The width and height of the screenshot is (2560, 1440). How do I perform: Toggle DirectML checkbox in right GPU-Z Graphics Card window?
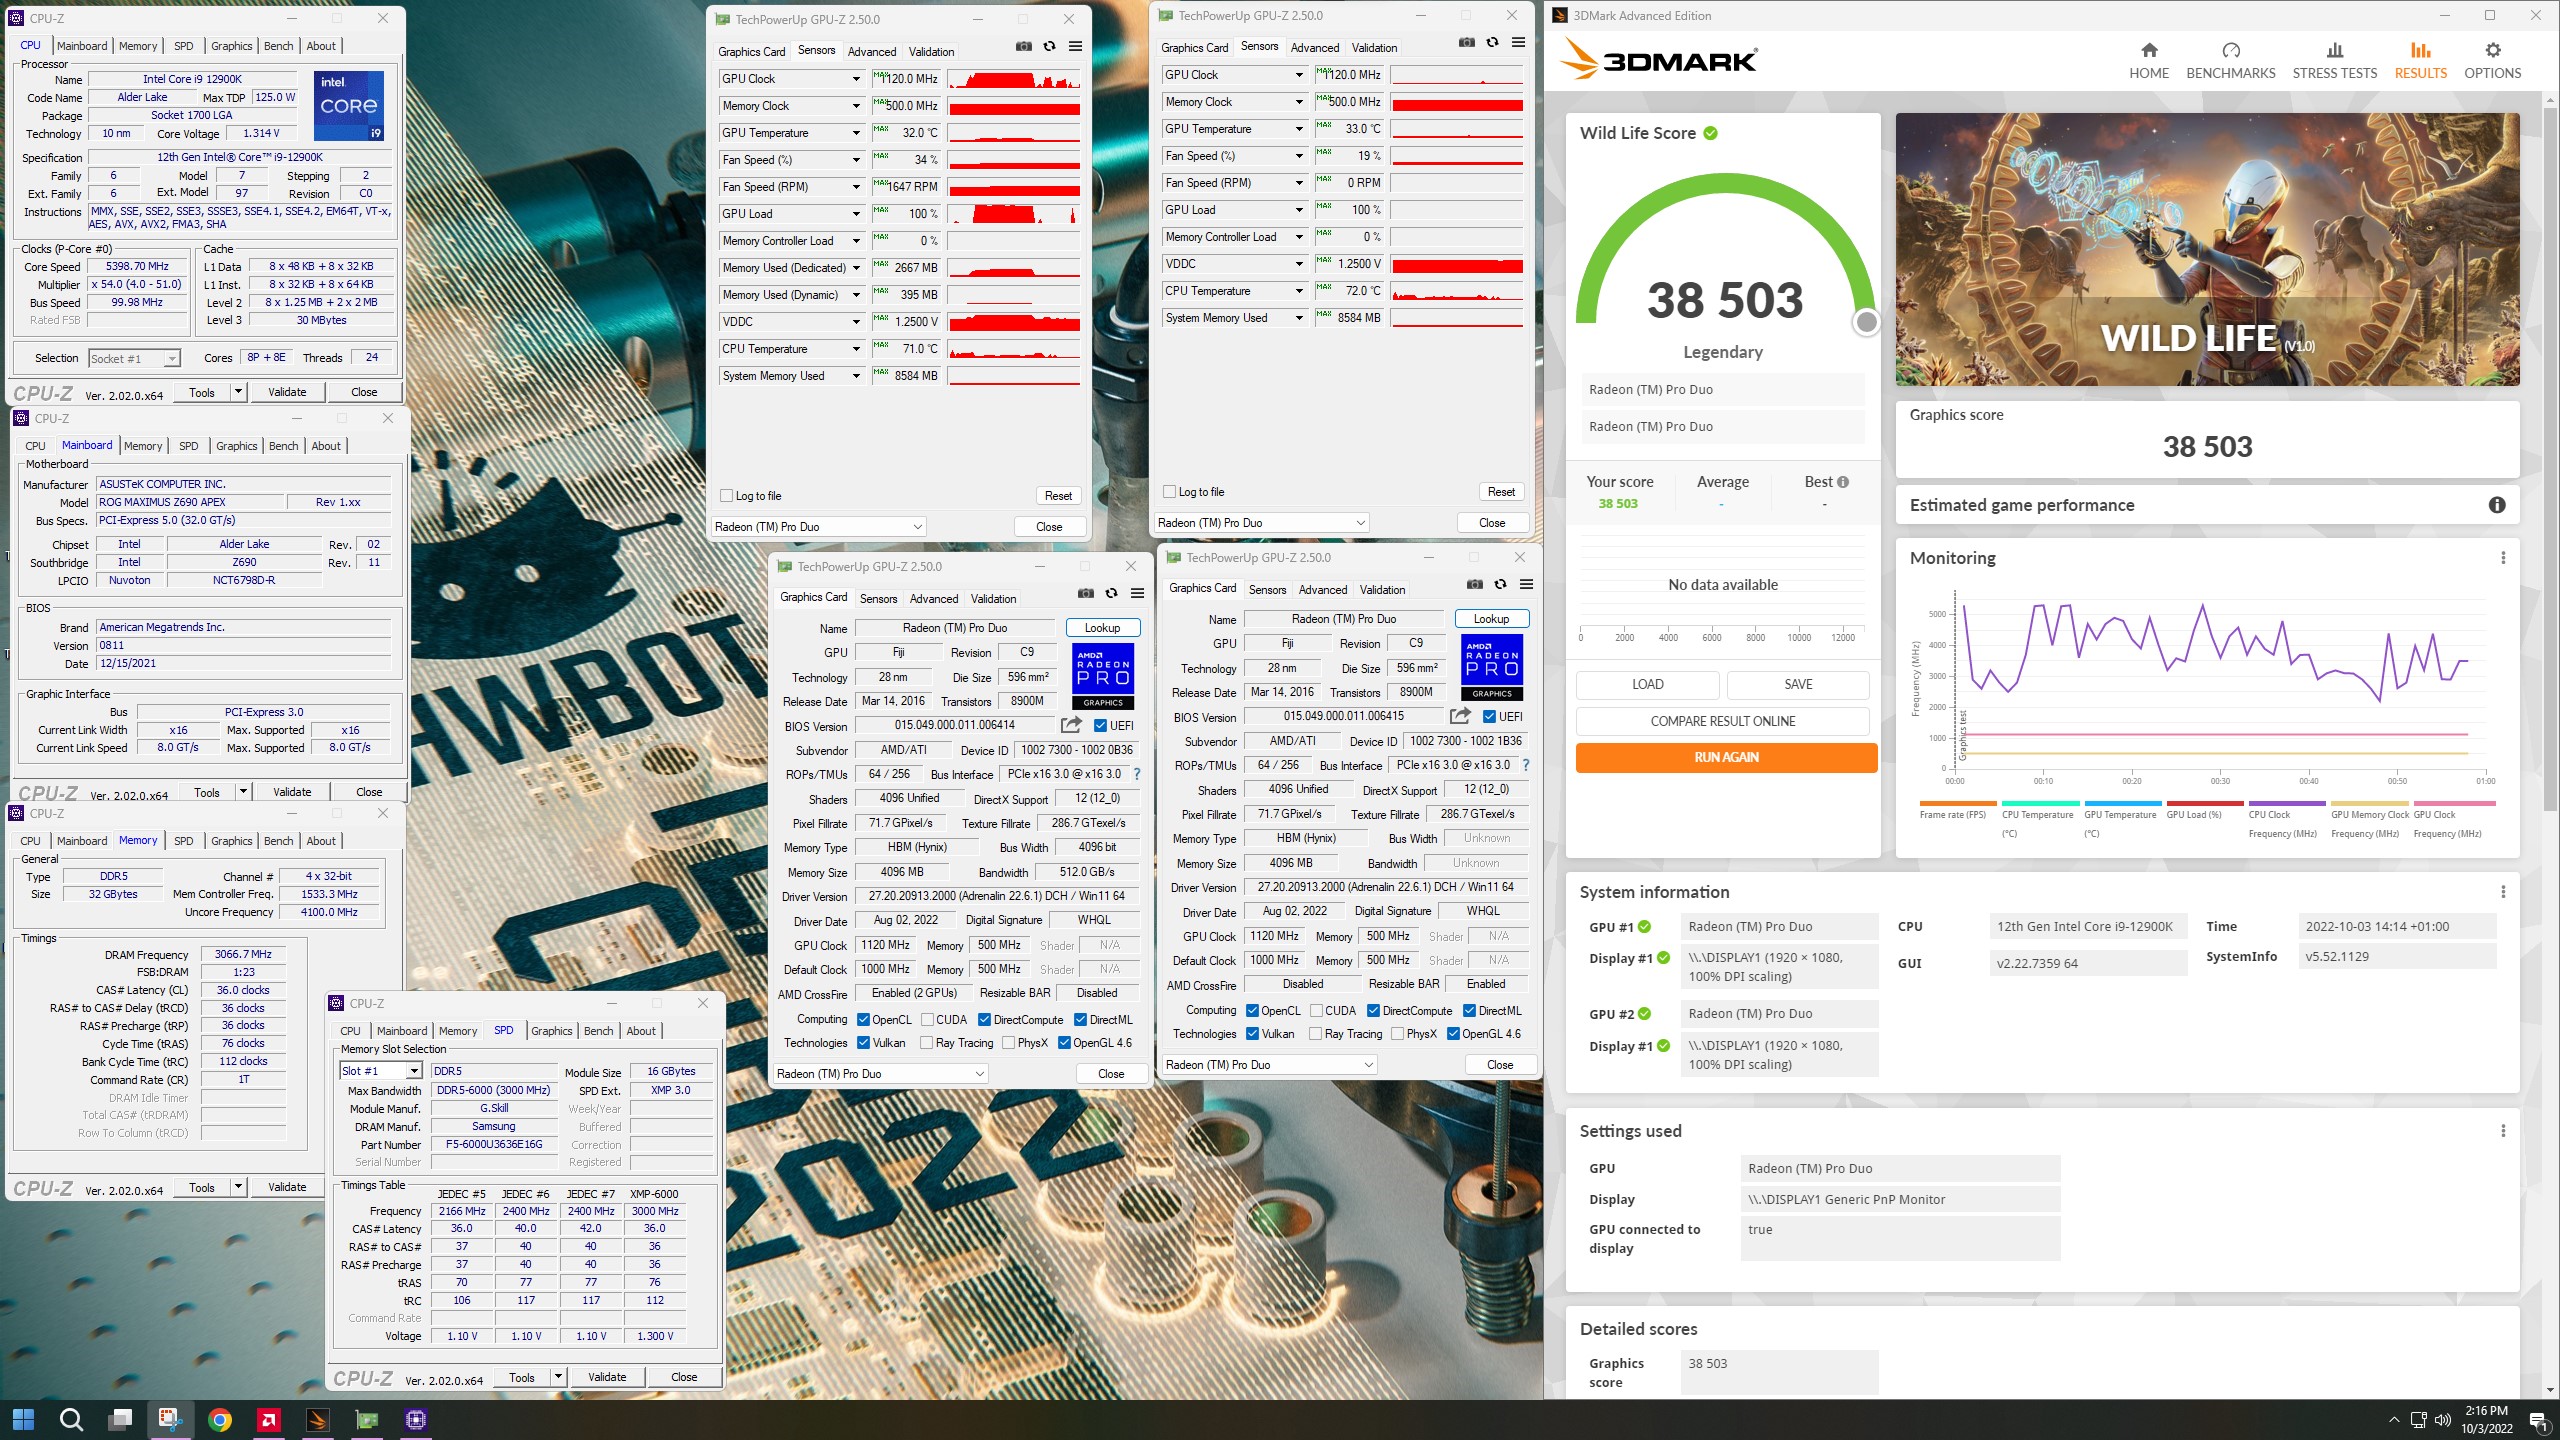click(1470, 1011)
